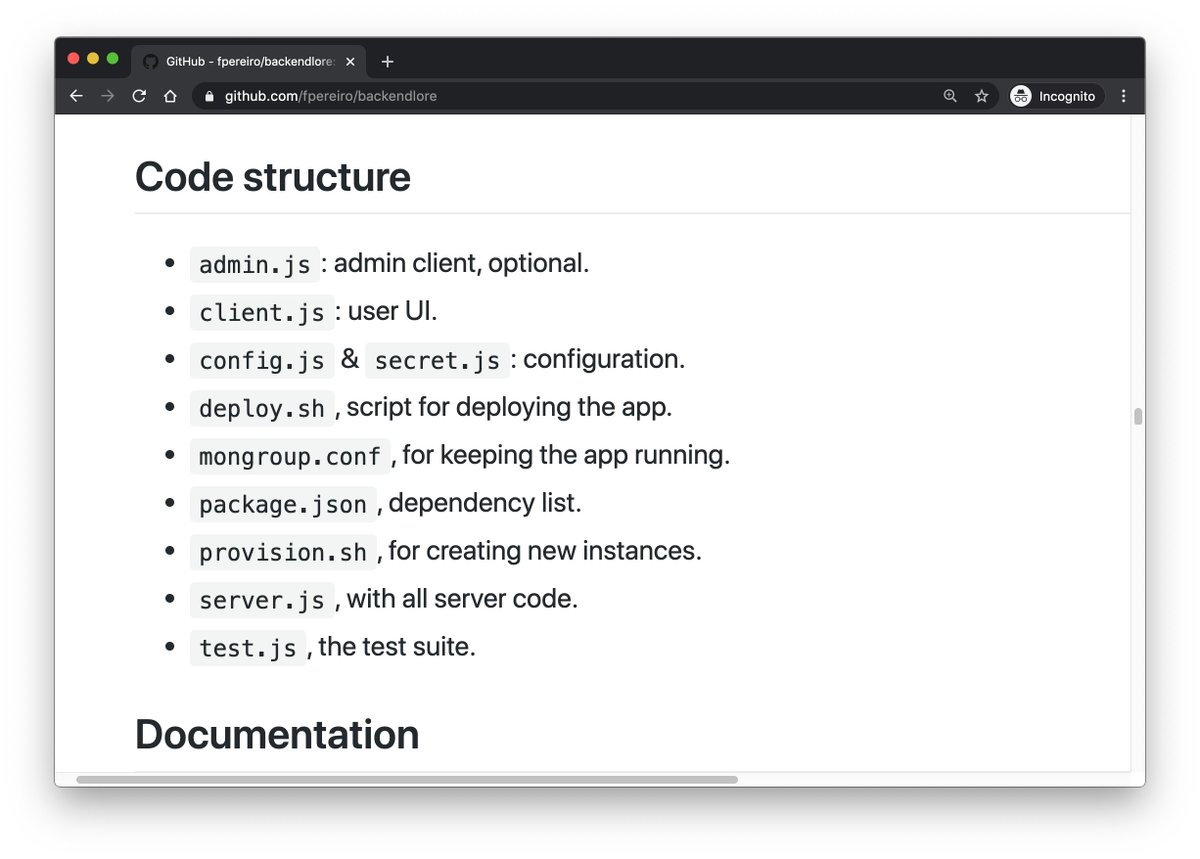Viewport: 1200px width, 859px height.
Task: Click the provision.sh code label
Action: (x=283, y=552)
